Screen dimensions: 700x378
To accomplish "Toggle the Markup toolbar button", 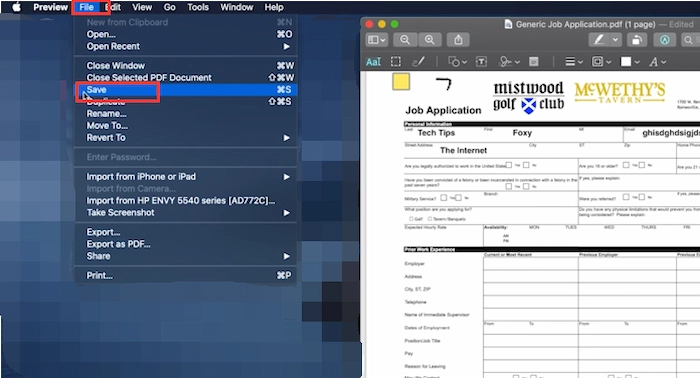I will pyautogui.click(x=665, y=40).
